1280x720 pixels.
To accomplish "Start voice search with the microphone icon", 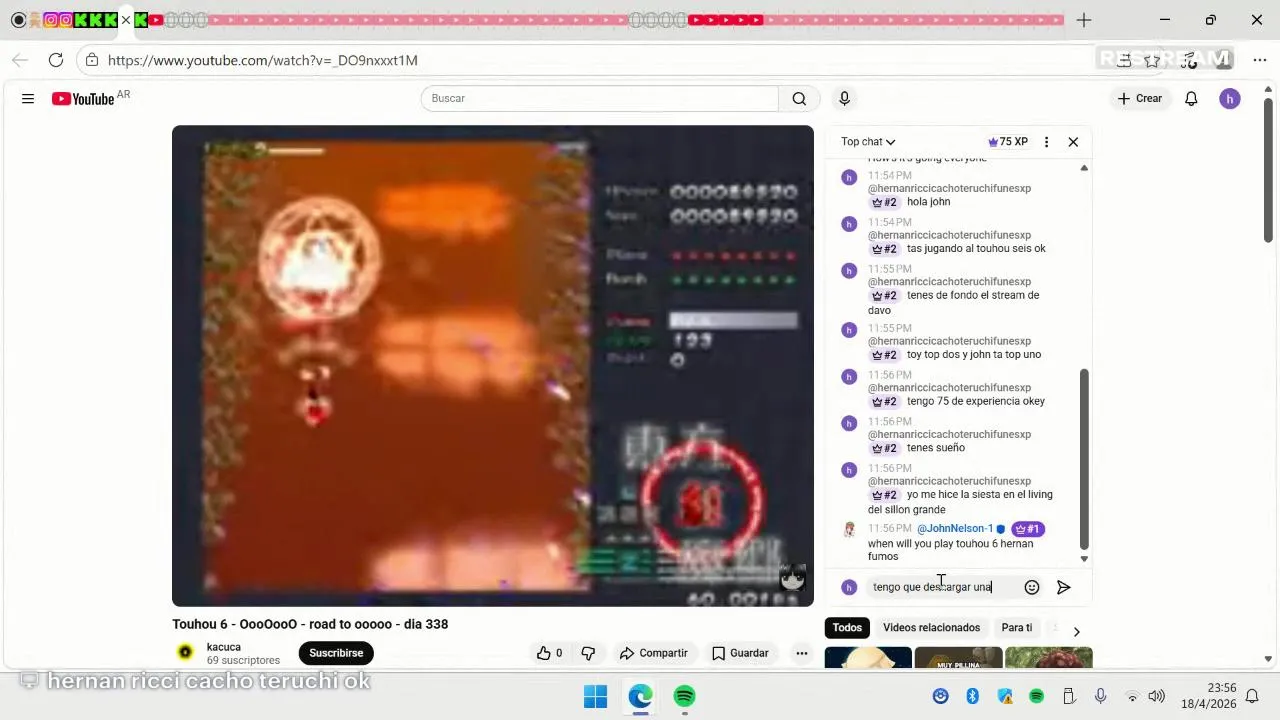I will click(x=844, y=98).
